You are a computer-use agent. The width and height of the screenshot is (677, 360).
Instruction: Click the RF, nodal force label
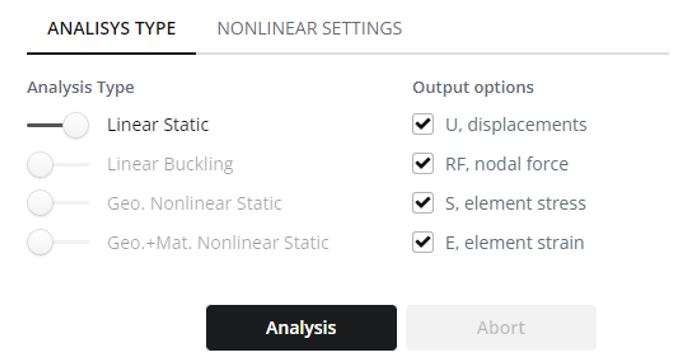(507, 164)
